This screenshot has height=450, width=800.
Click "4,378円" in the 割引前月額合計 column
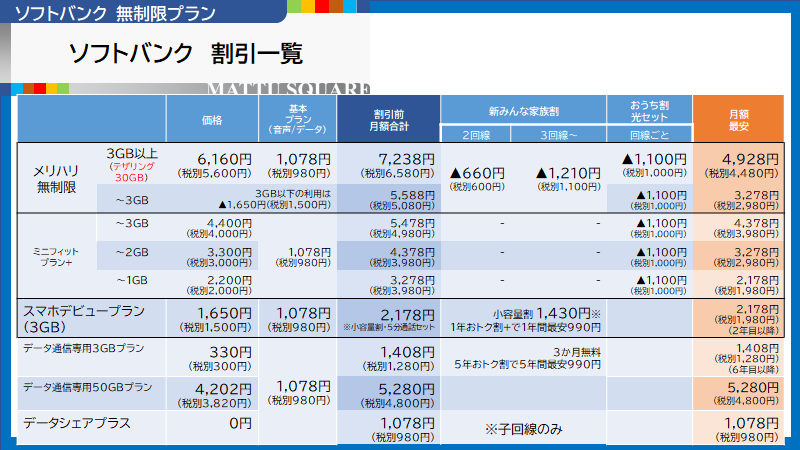click(412, 253)
